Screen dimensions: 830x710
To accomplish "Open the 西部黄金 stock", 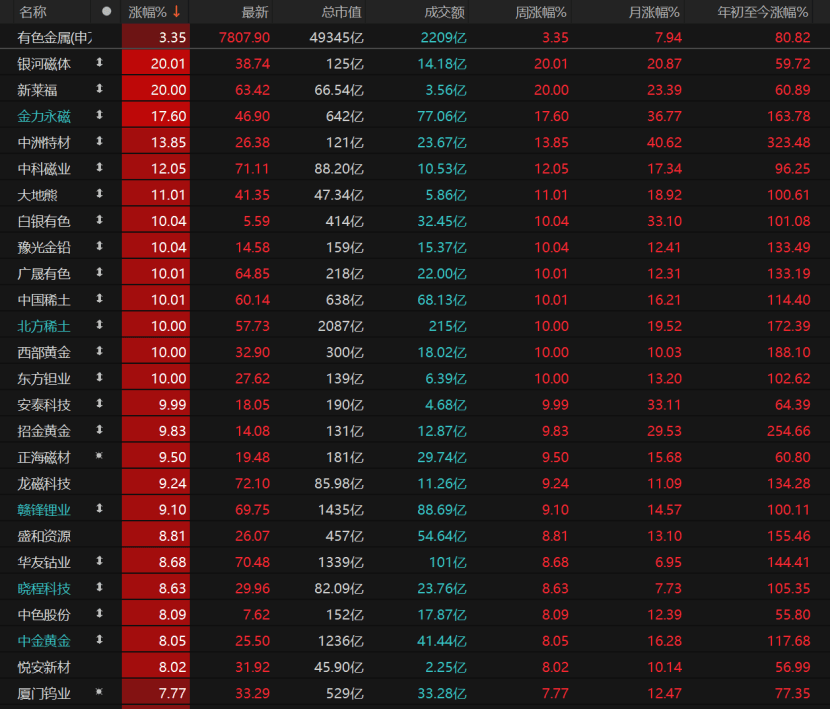I will [45, 352].
